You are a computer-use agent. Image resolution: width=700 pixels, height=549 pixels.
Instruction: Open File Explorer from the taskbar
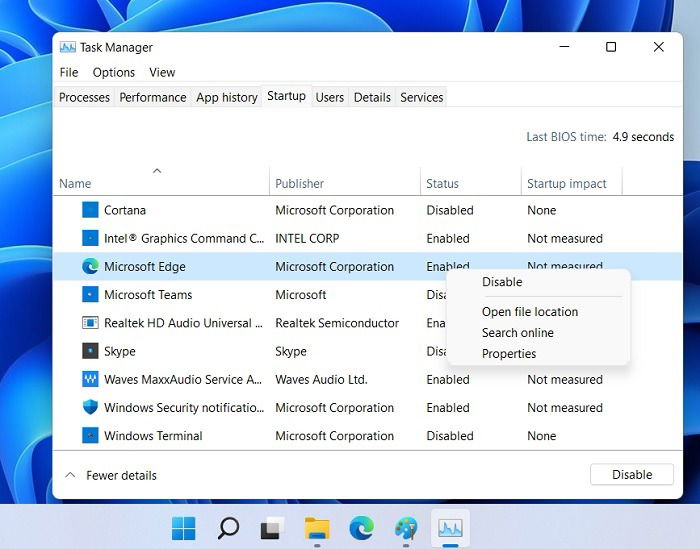[x=317, y=528]
